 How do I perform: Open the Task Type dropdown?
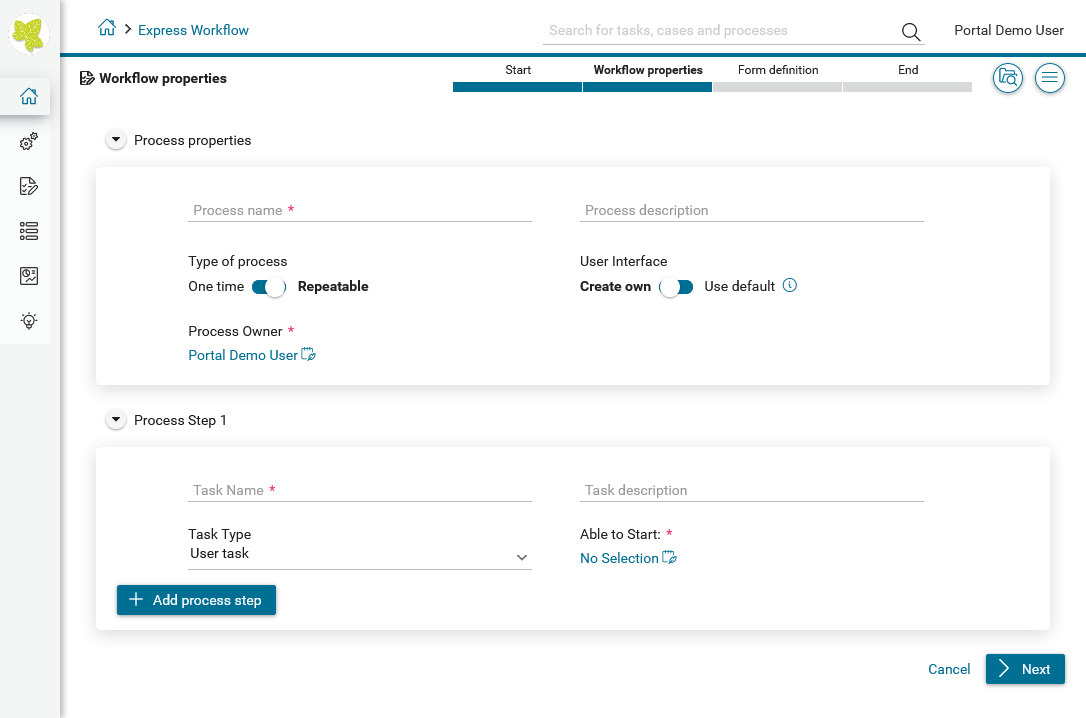coord(359,555)
